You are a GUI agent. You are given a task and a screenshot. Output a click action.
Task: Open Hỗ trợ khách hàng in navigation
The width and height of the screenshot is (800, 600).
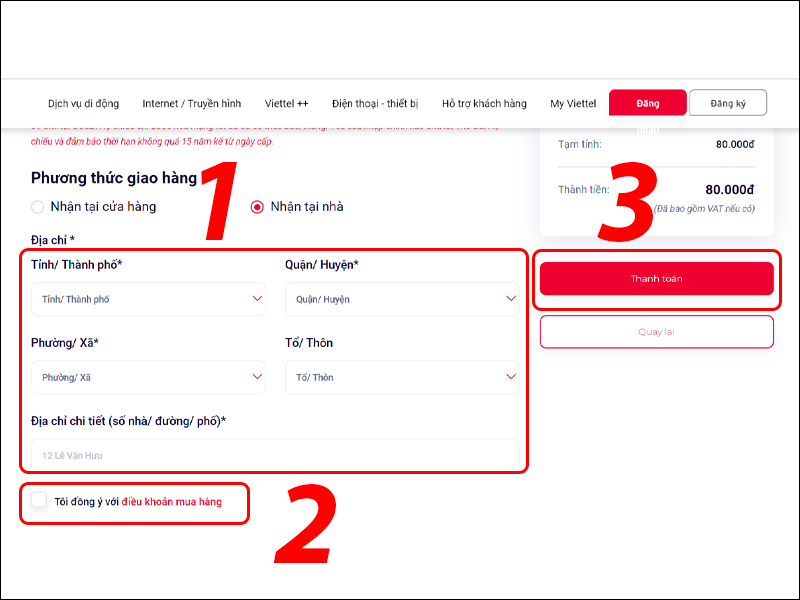[x=484, y=104]
